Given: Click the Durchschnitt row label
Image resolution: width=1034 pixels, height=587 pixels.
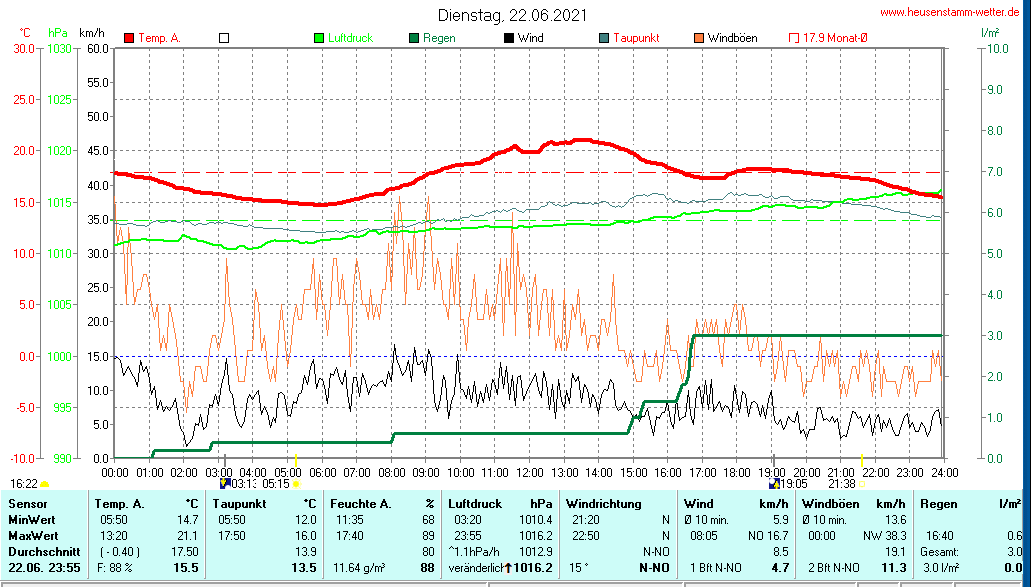Looking at the screenshot, I should pyautogui.click(x=44, y=551).
